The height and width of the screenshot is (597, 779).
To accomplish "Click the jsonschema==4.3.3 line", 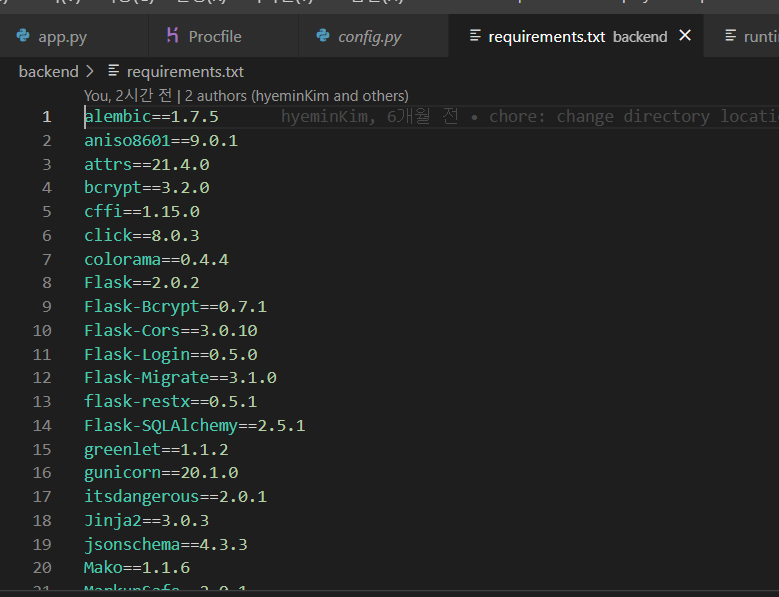I will [165, 544].
